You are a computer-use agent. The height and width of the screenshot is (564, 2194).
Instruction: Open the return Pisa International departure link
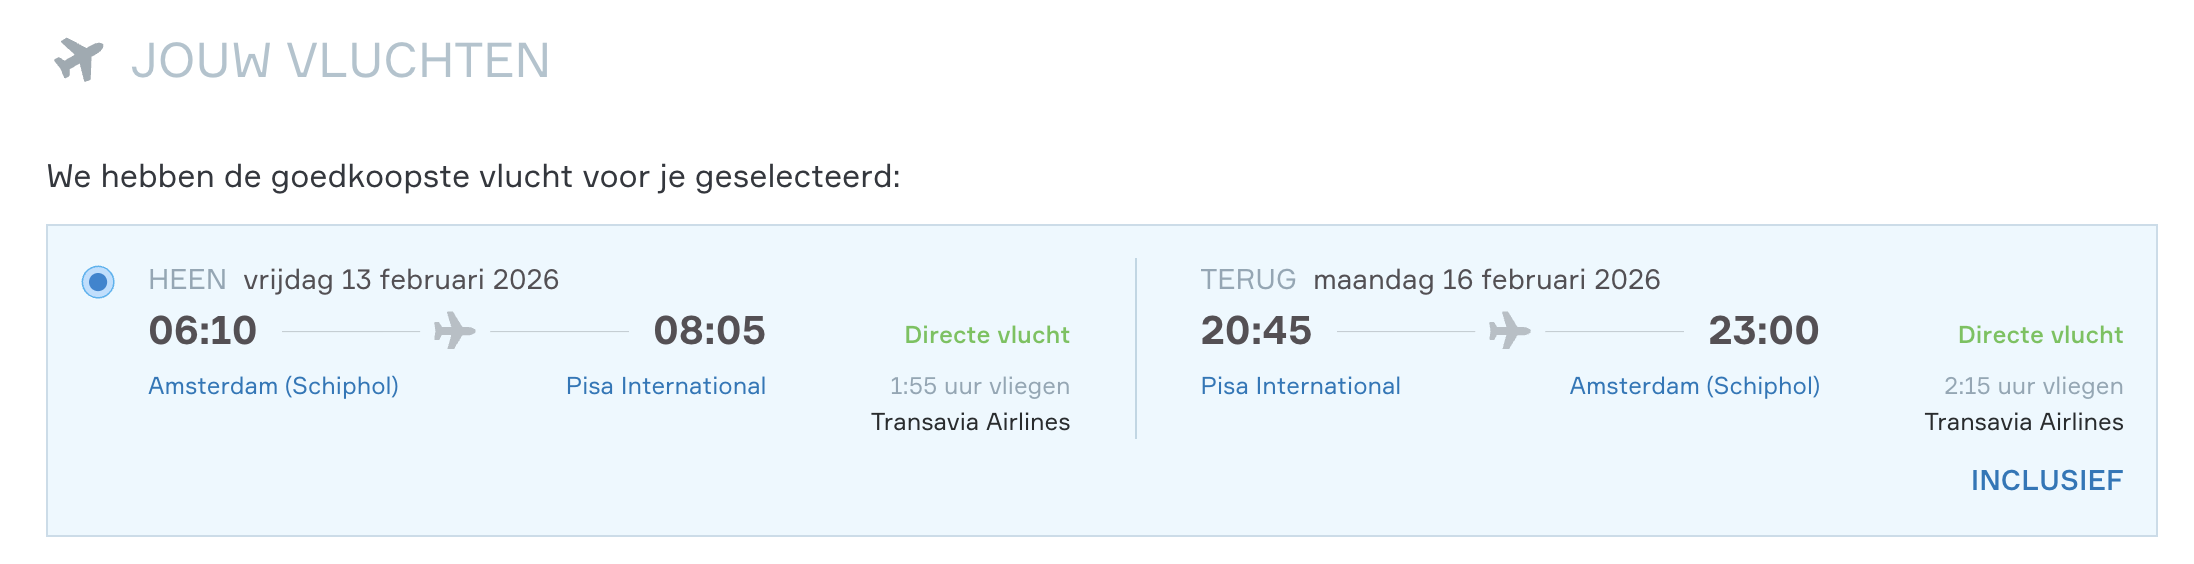(1300, 386)
